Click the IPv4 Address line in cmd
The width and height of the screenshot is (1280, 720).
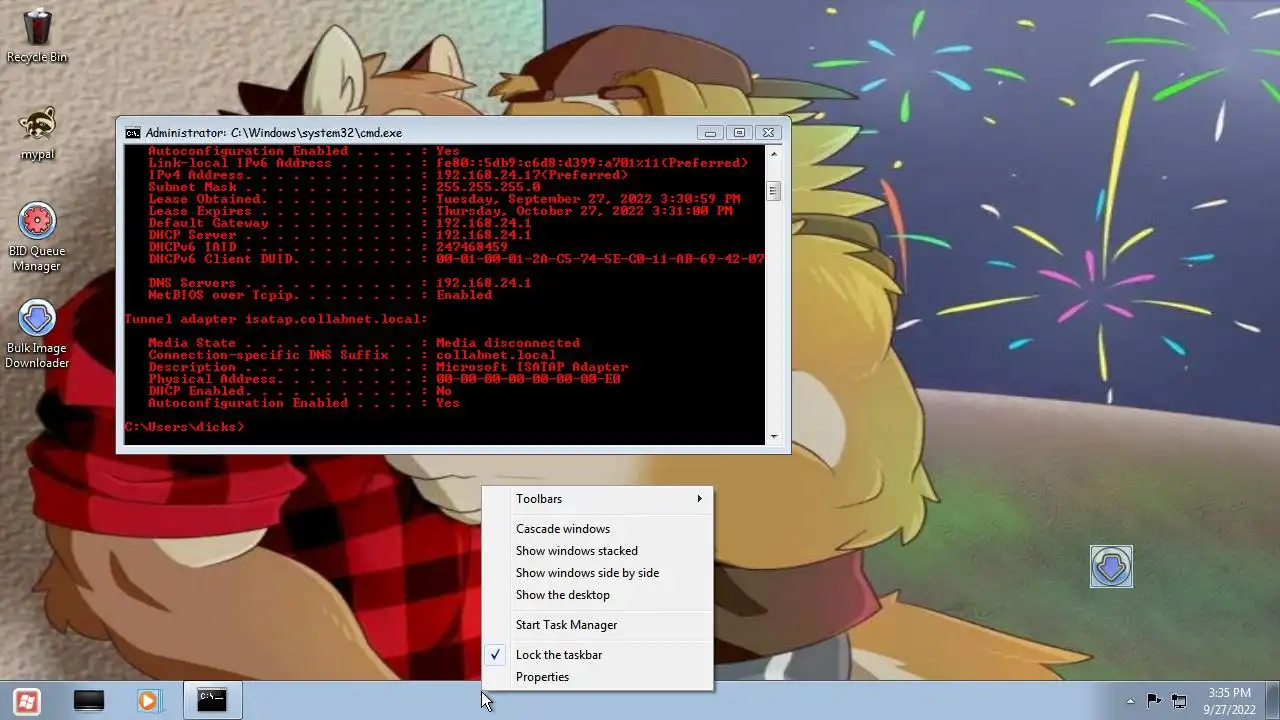point(388,175)
